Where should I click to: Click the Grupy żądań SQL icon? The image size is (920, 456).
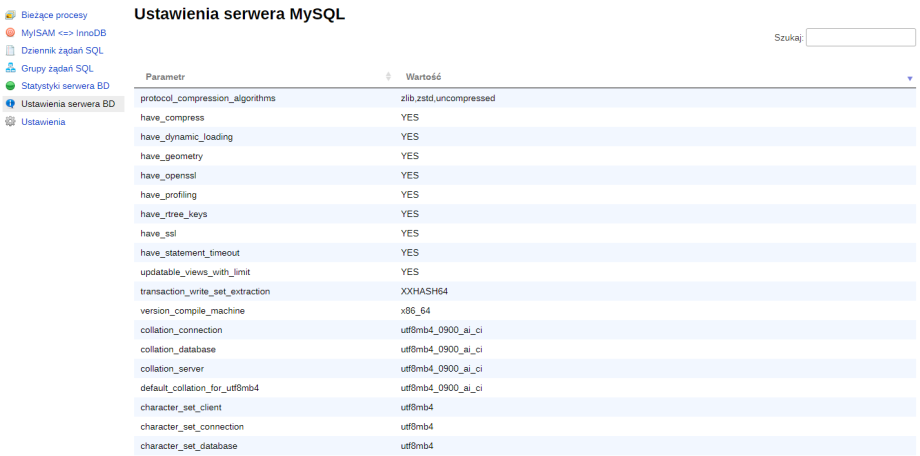pos(10,68)
